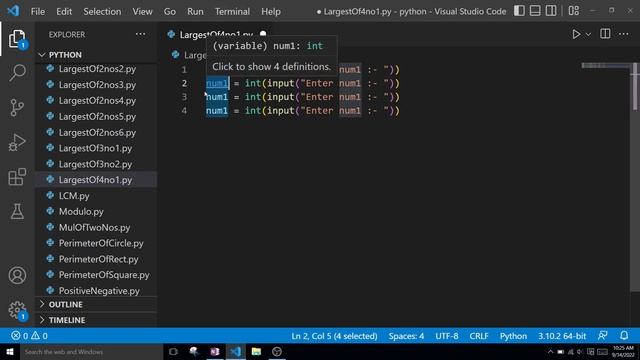Change line ending via CRLF status item
Viewport: 640px width, 360px height.
(479, 336)
